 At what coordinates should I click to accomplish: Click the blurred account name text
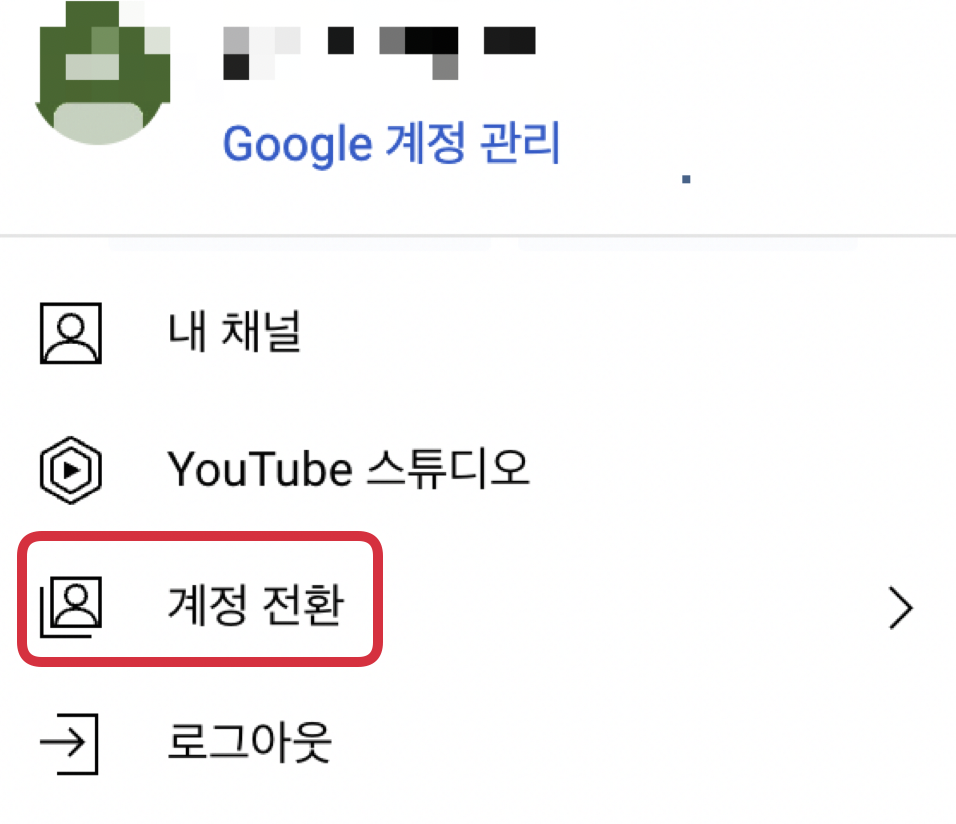click(379, 53)
